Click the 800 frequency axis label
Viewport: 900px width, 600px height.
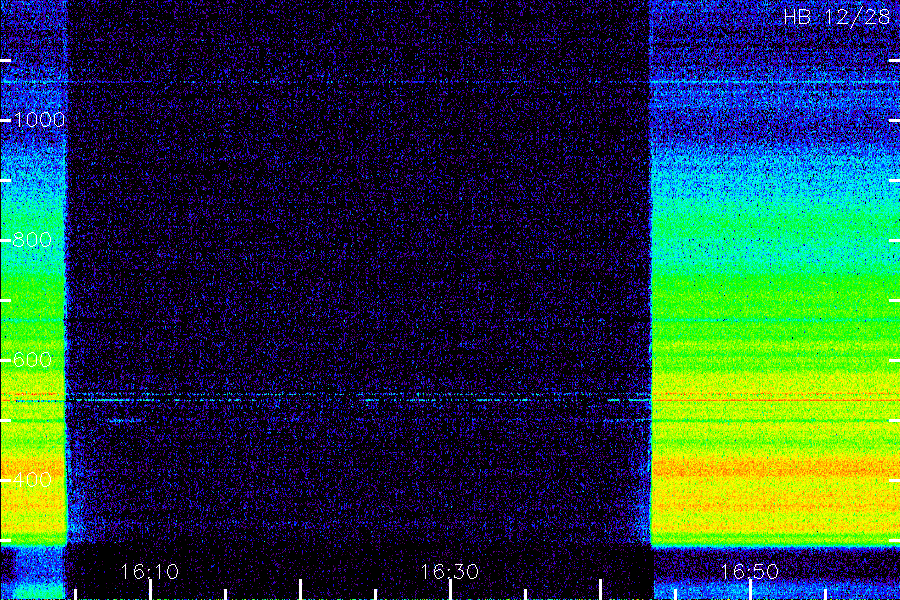(32, 239)
